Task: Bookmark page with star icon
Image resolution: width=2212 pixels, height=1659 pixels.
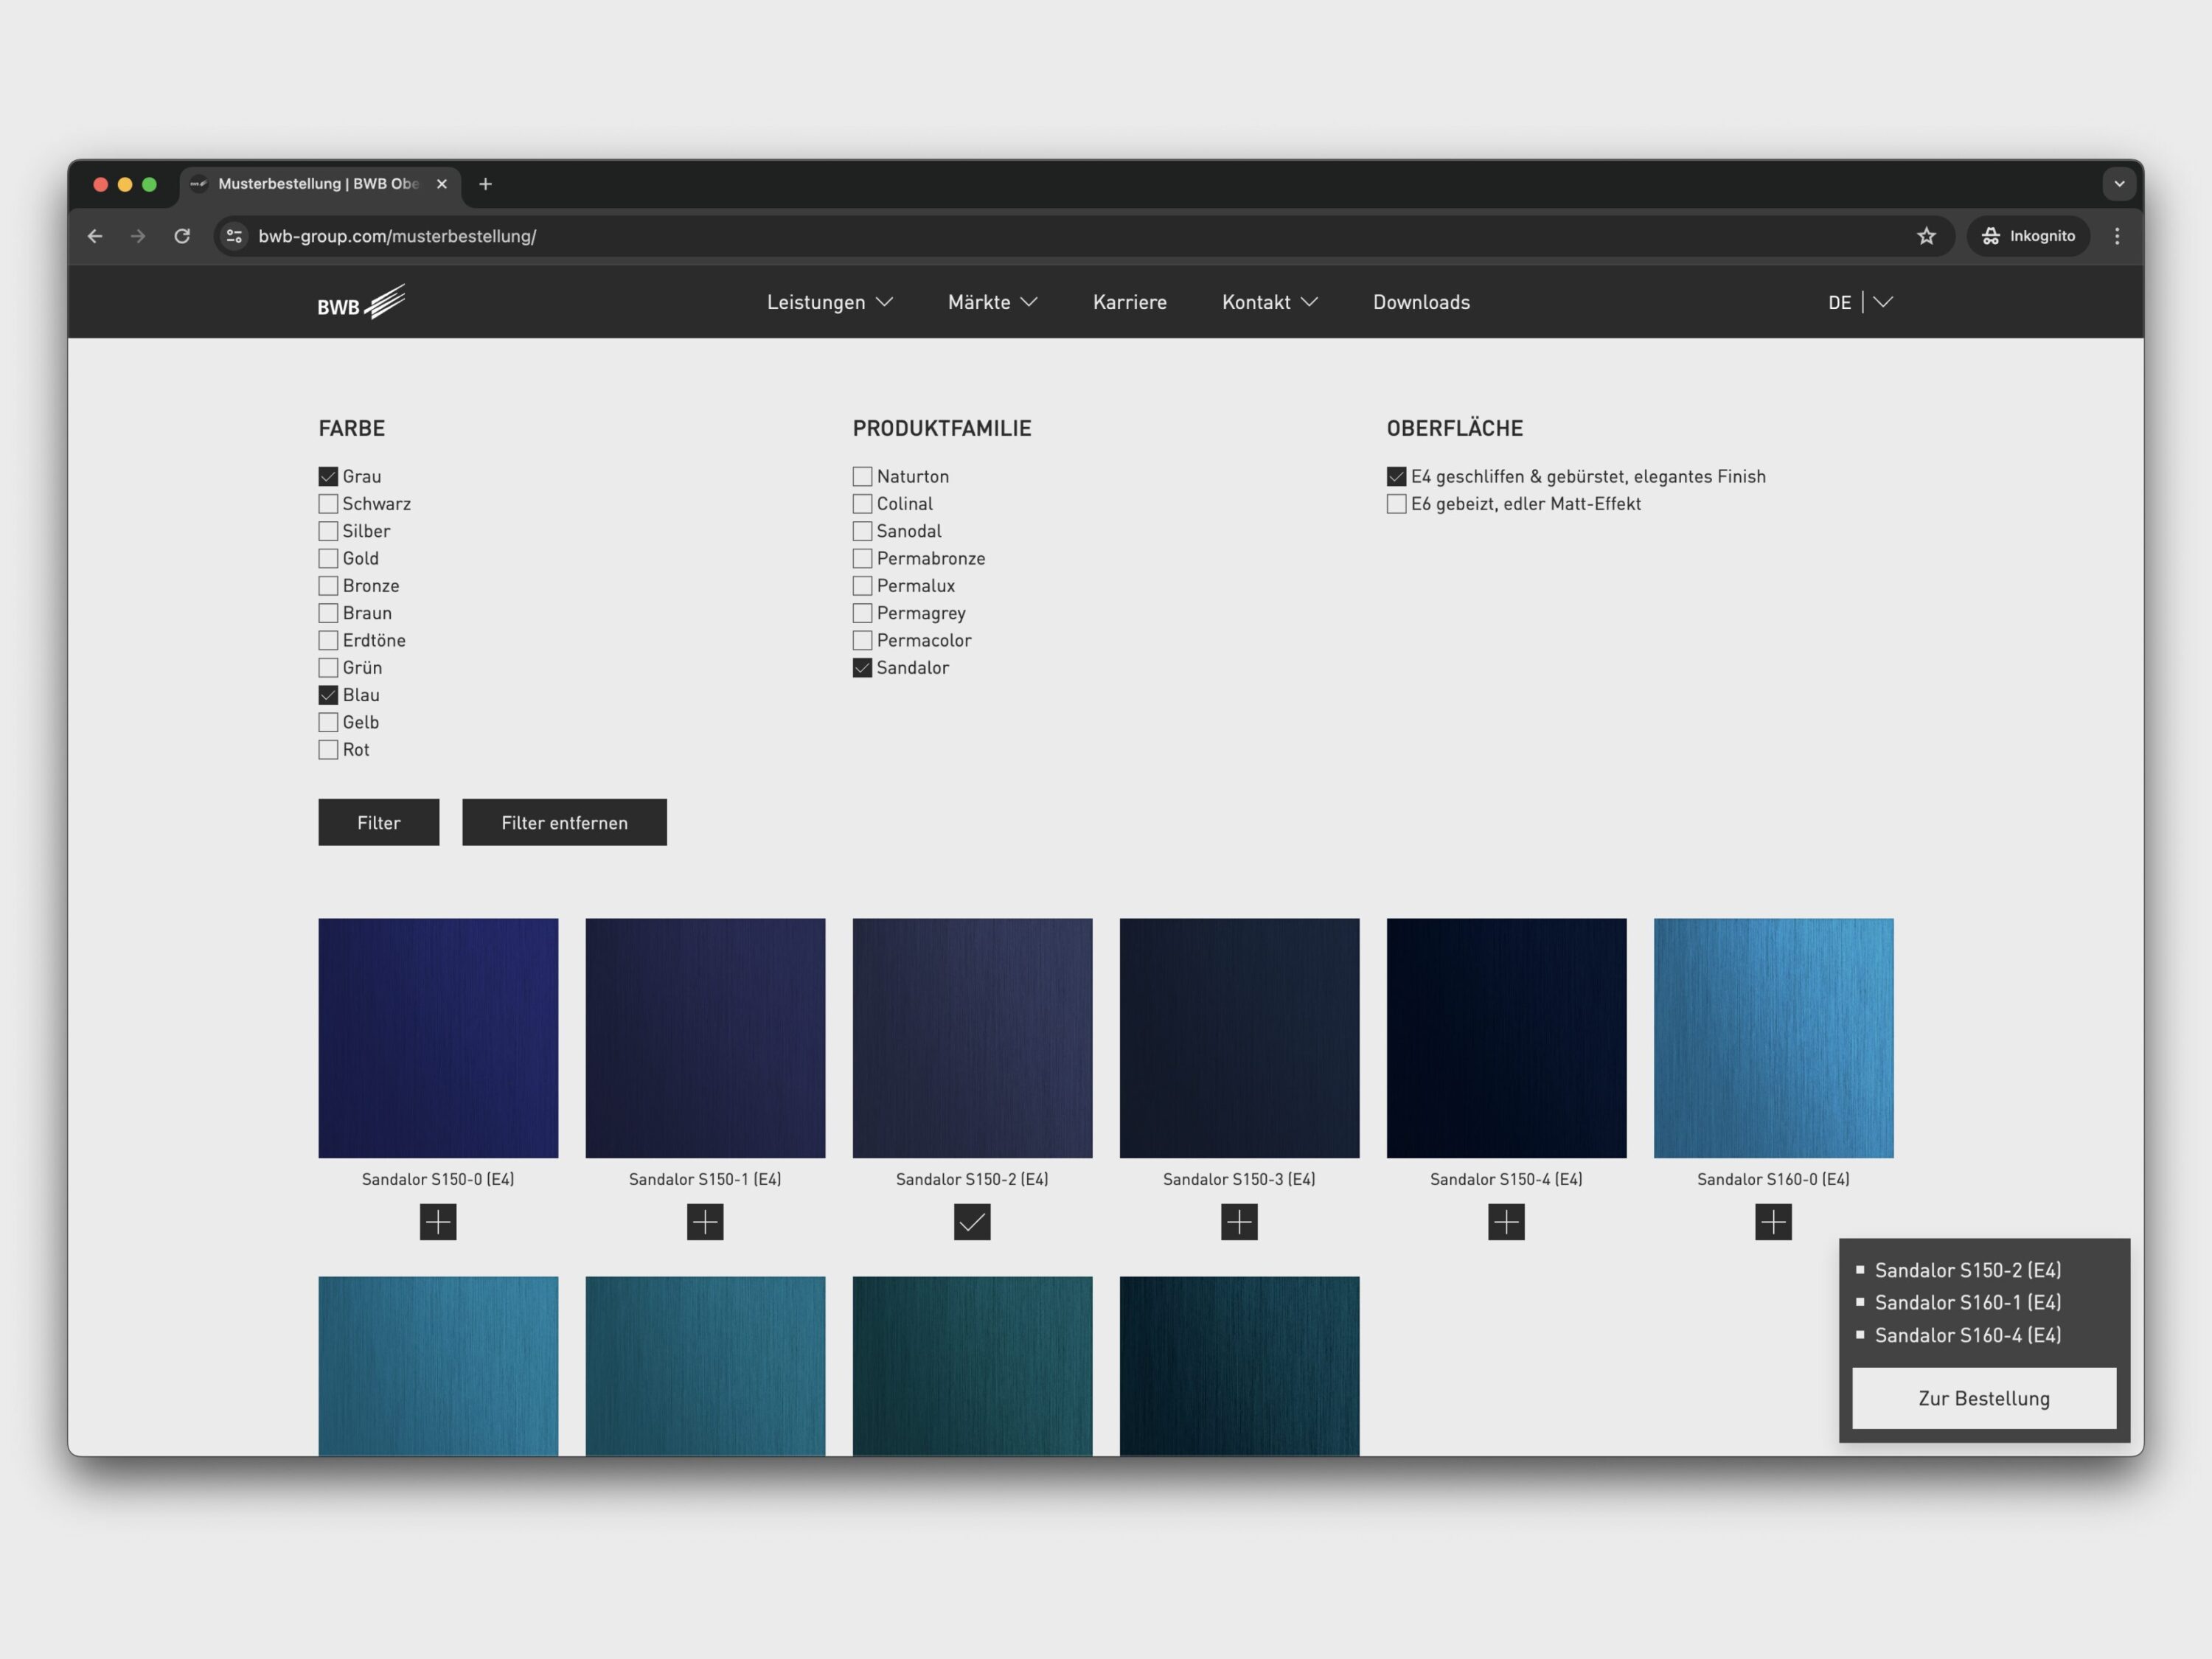Action: 1926,236
